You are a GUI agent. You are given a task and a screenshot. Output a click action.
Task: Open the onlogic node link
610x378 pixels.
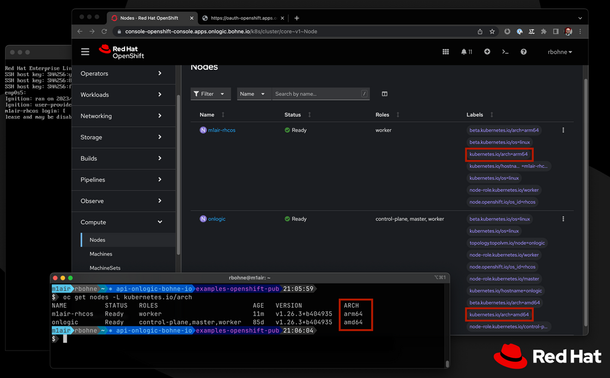(217, 219)
